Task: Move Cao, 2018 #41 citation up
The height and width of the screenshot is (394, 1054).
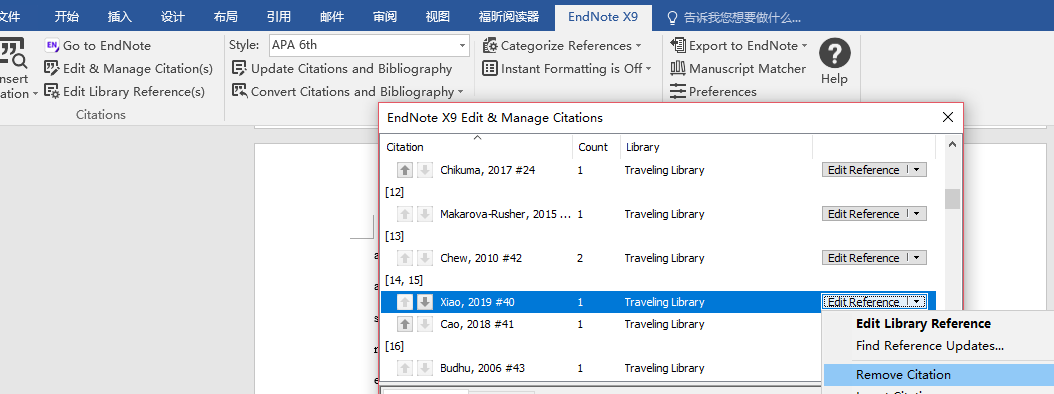Action: point(405,324)
